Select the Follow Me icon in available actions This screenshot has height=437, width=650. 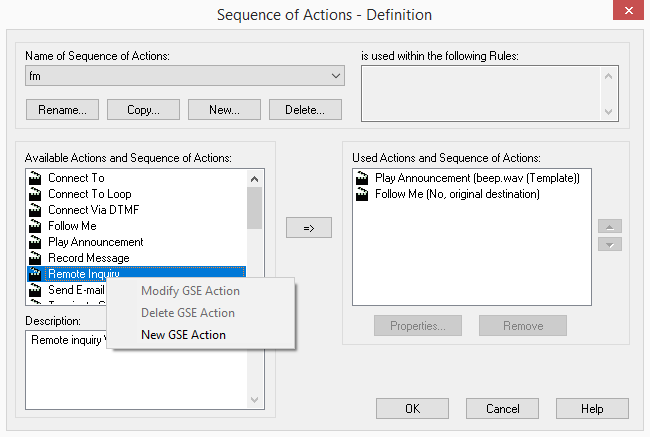click(x=35, y=226)
